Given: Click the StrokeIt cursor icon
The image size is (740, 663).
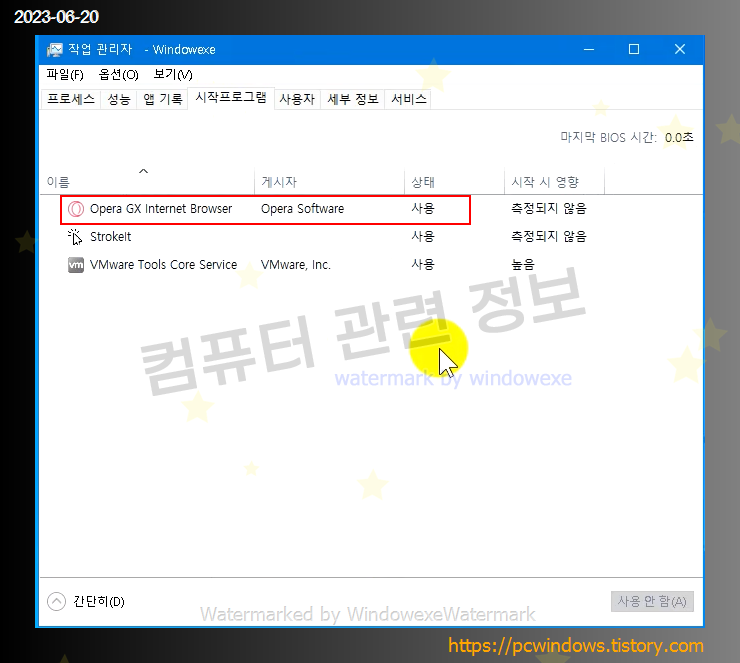Looking at the screenshot, I should coord(75,237).
